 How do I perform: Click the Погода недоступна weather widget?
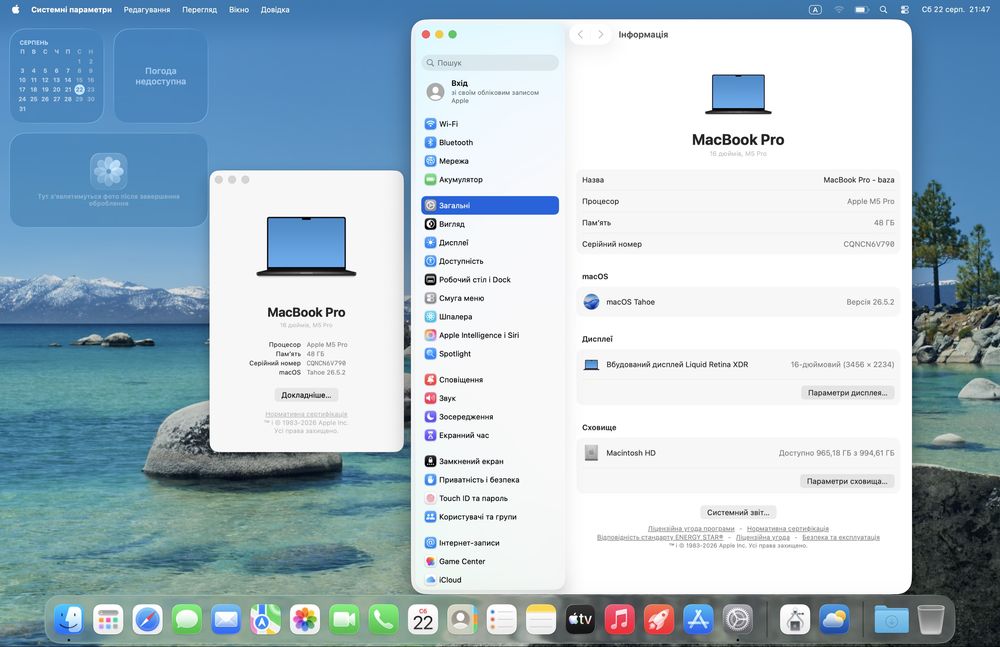pyautogui.click(x=161, y=75)
